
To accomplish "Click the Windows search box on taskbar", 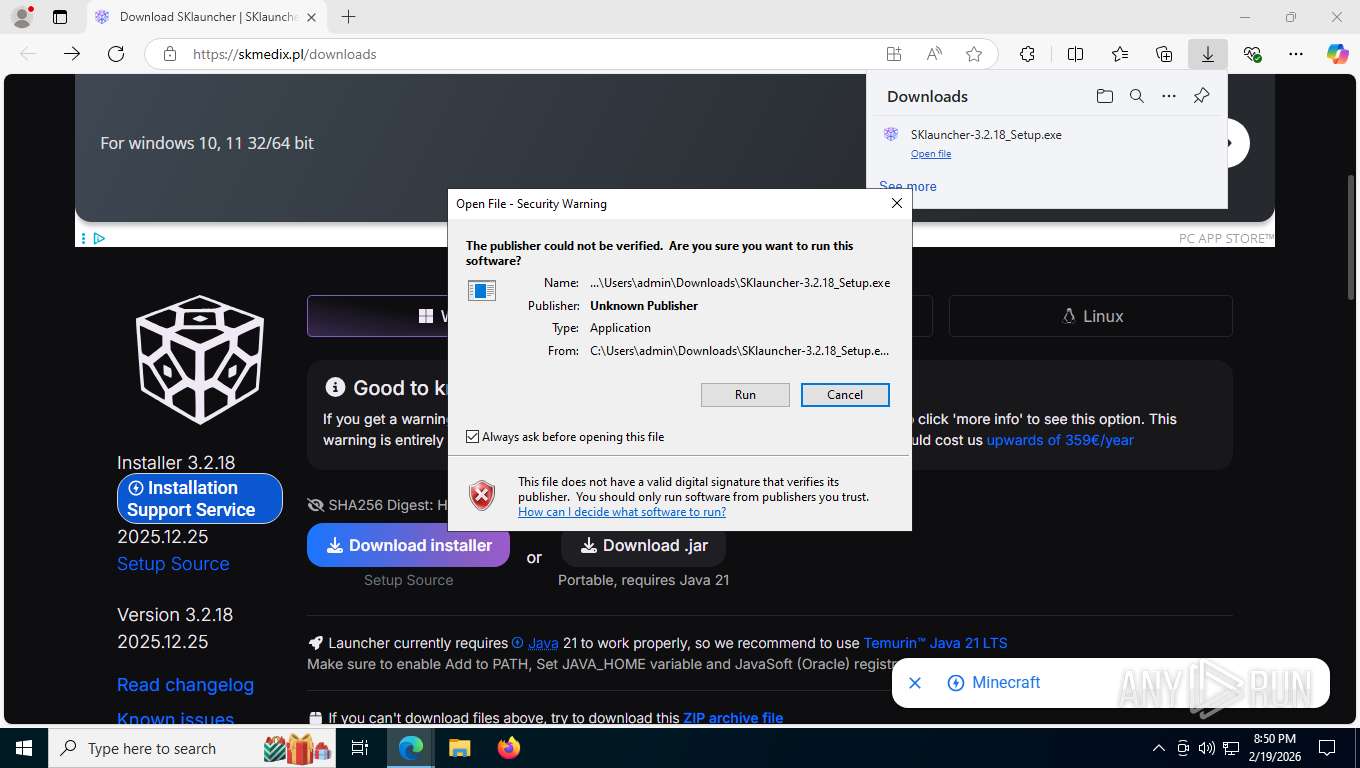I will click(x=190, y=748).
